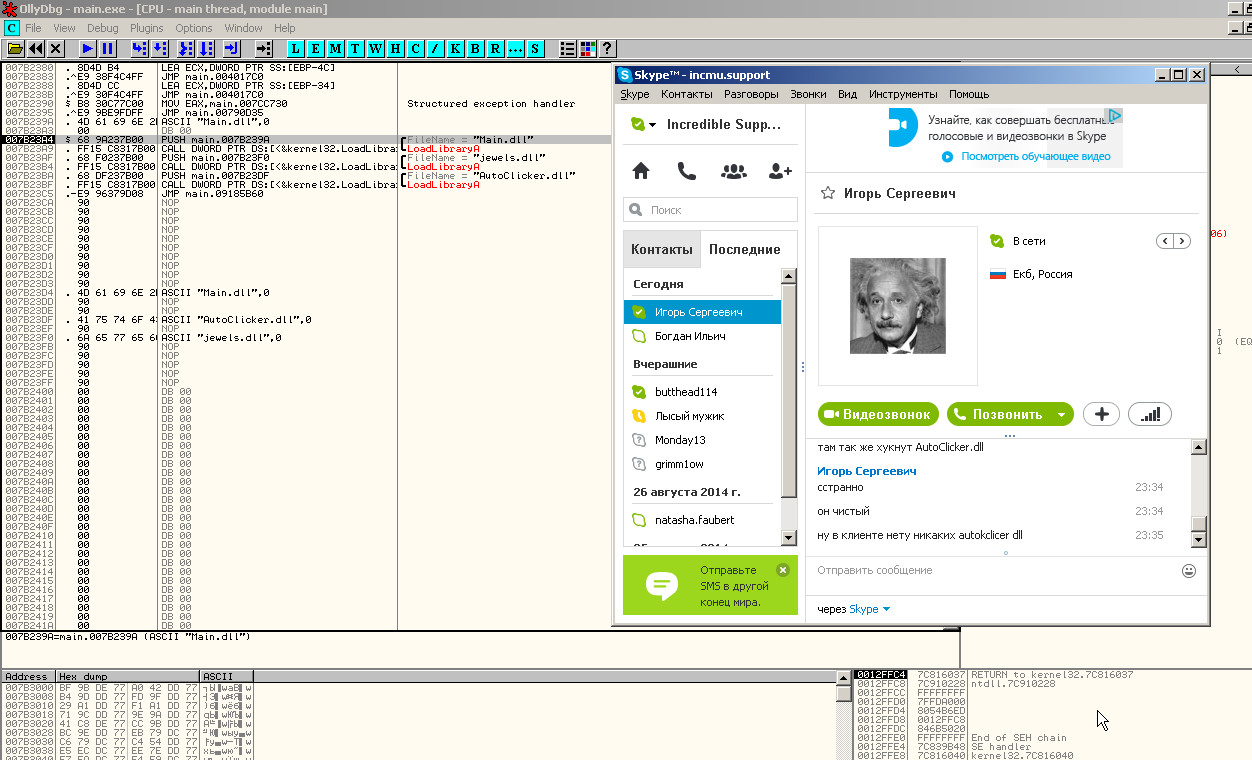Pause execution with the Pause toolbar icon
1252x760 pixels.
tap(108, 48)
